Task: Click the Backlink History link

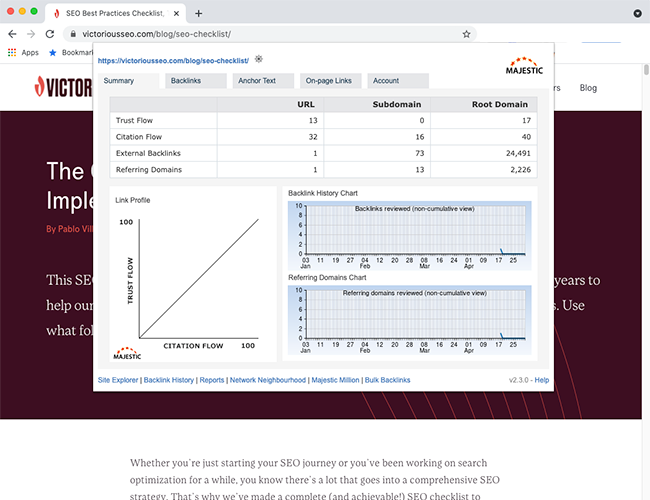Action: 168,380
